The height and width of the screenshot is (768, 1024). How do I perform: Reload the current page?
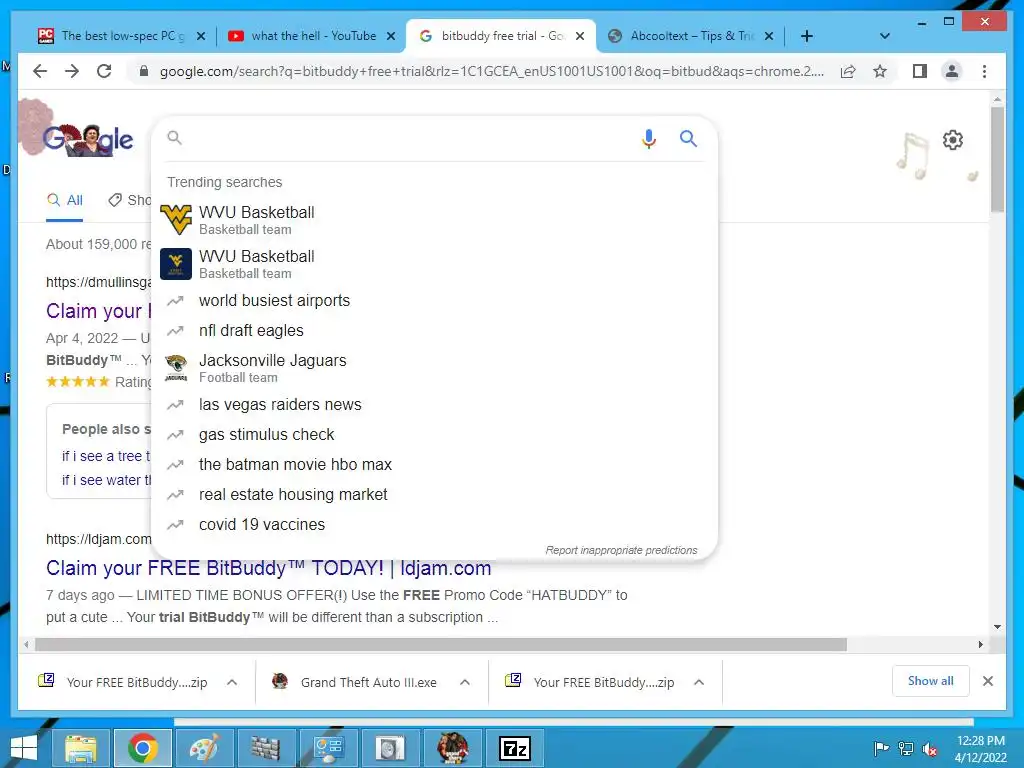pos(104,71)
